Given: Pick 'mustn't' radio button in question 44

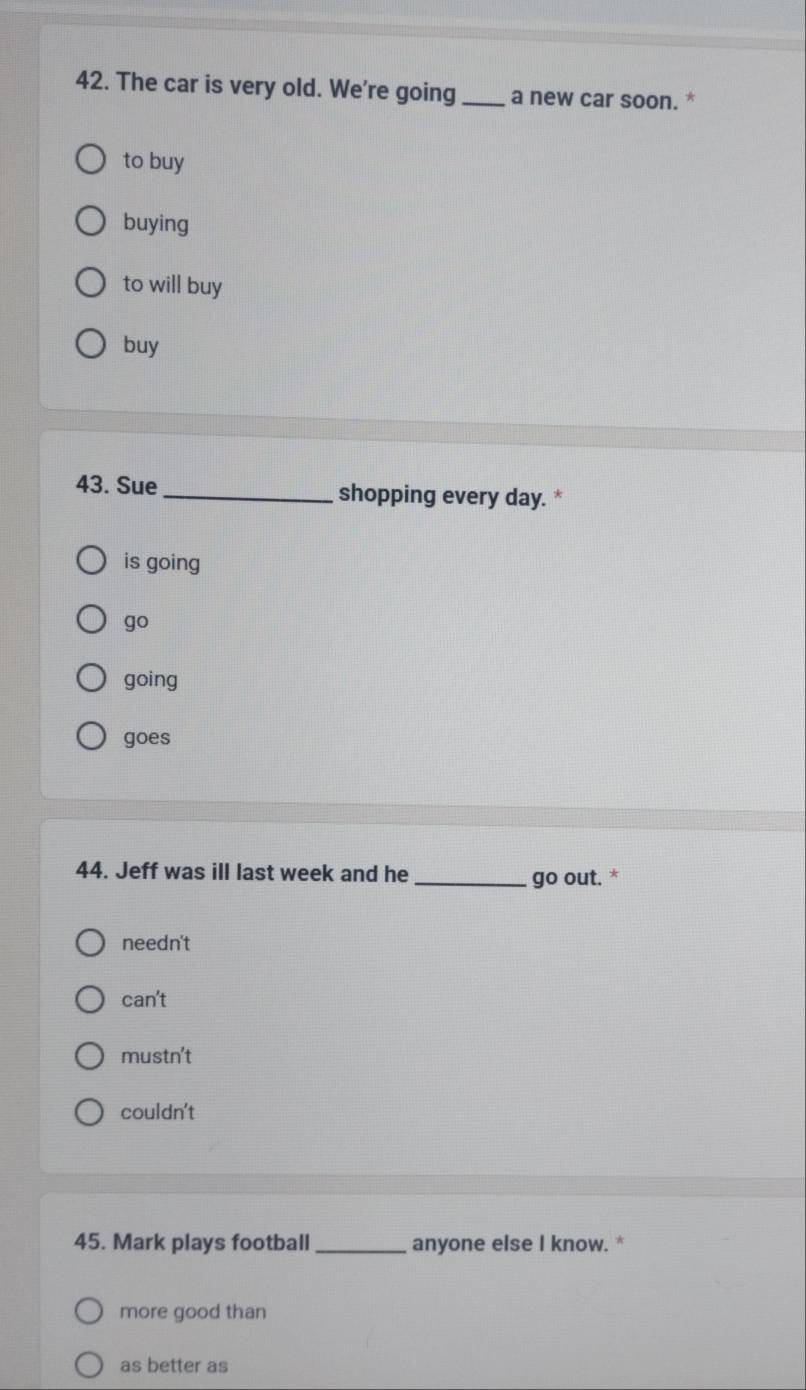Looking at the screenshot, I should [x=91, y=1056].
